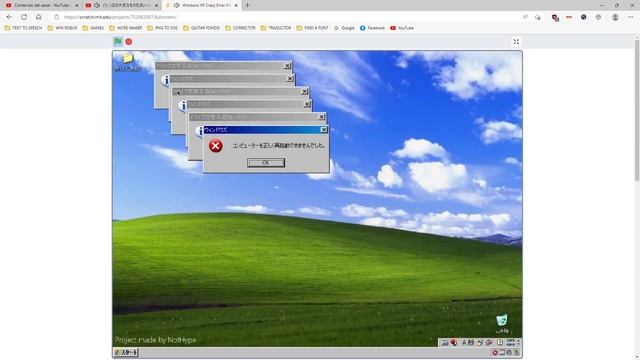Reload the page with the refresh icon

pyautogui.click(x=24, y=17)
